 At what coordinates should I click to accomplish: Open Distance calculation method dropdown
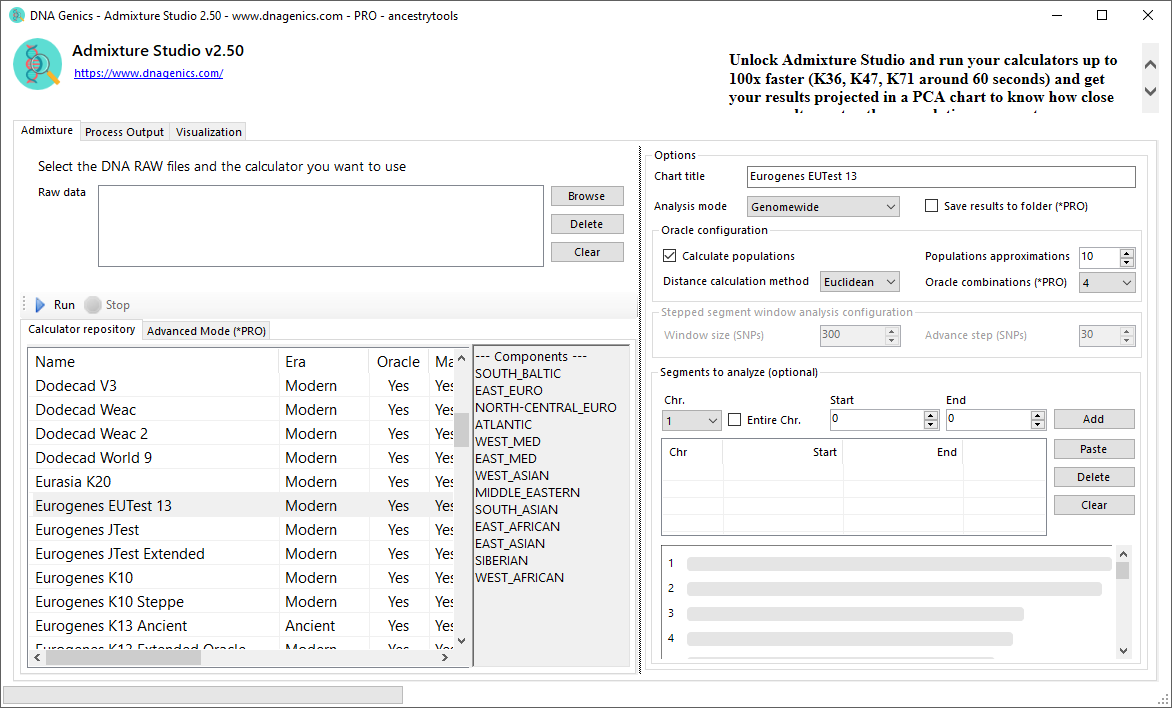[860, 282]
